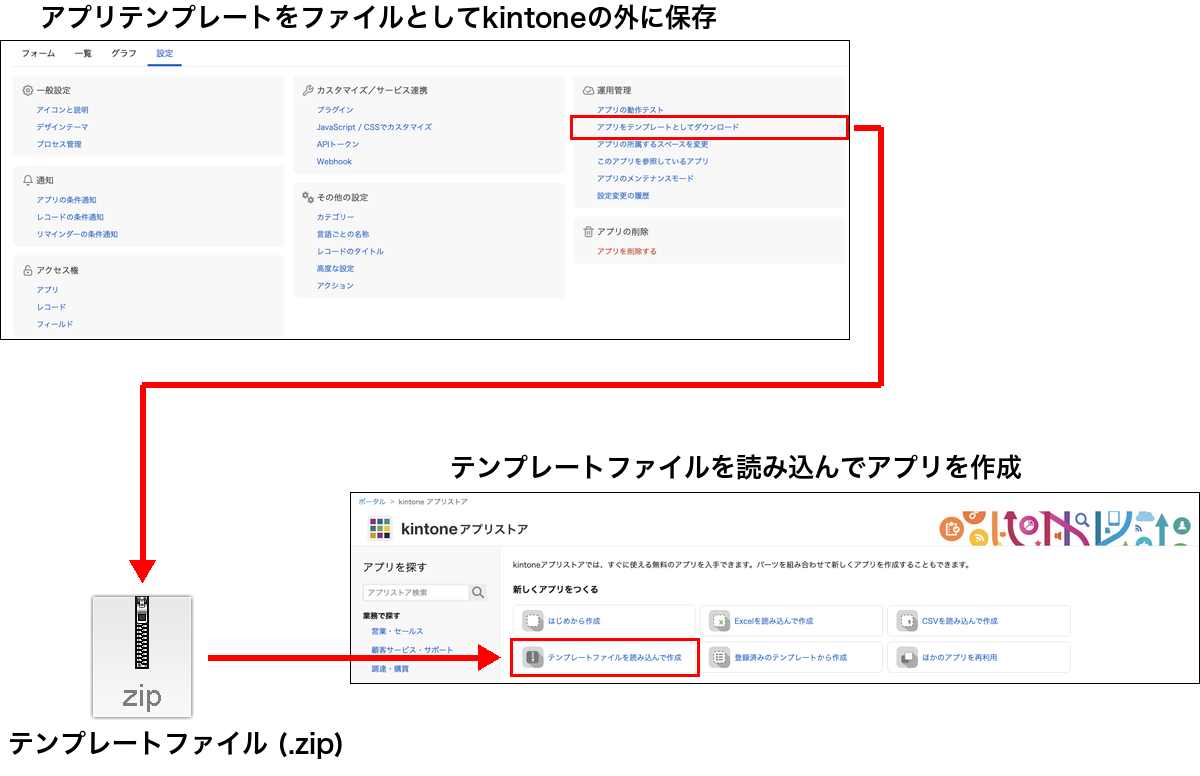The width and height of the screenshot is (1200, 776).
Task: Open プロセス管理 settings
Action: click(x=59, y=144)
